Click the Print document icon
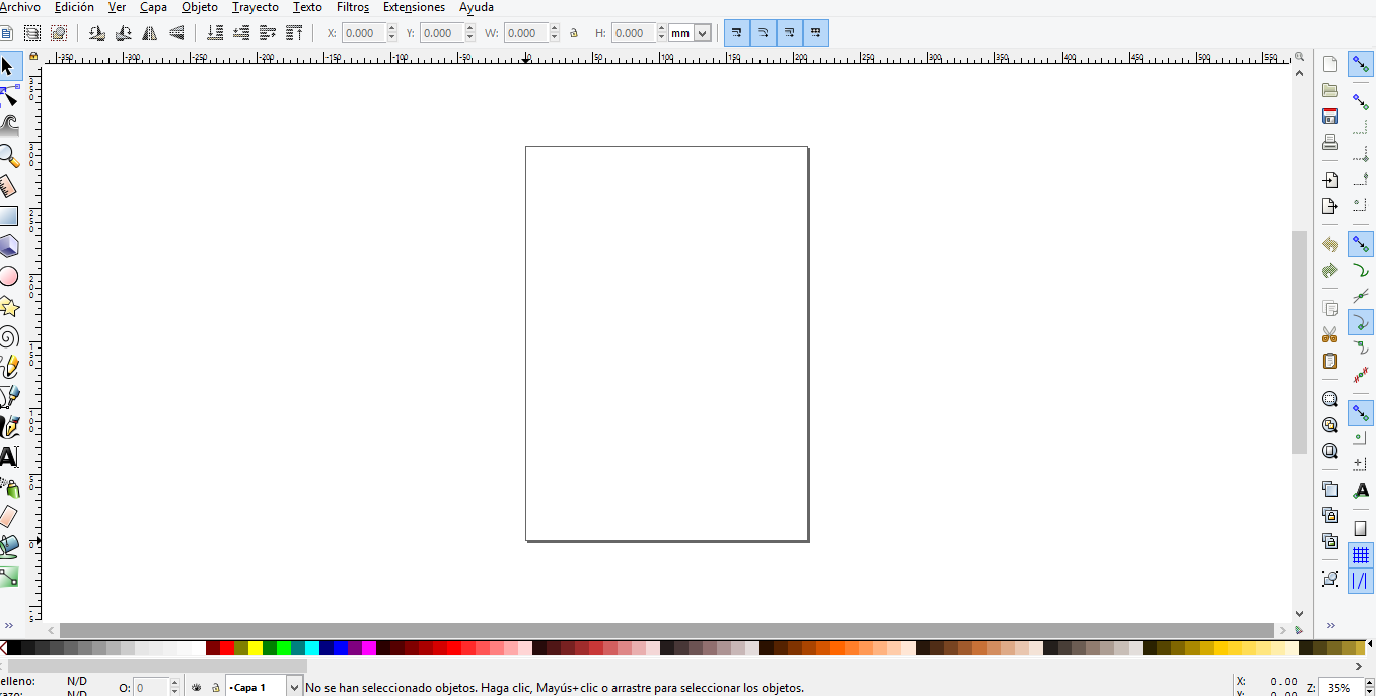This screenshot has width=1376, height=696. click(x=1329, y=142)
